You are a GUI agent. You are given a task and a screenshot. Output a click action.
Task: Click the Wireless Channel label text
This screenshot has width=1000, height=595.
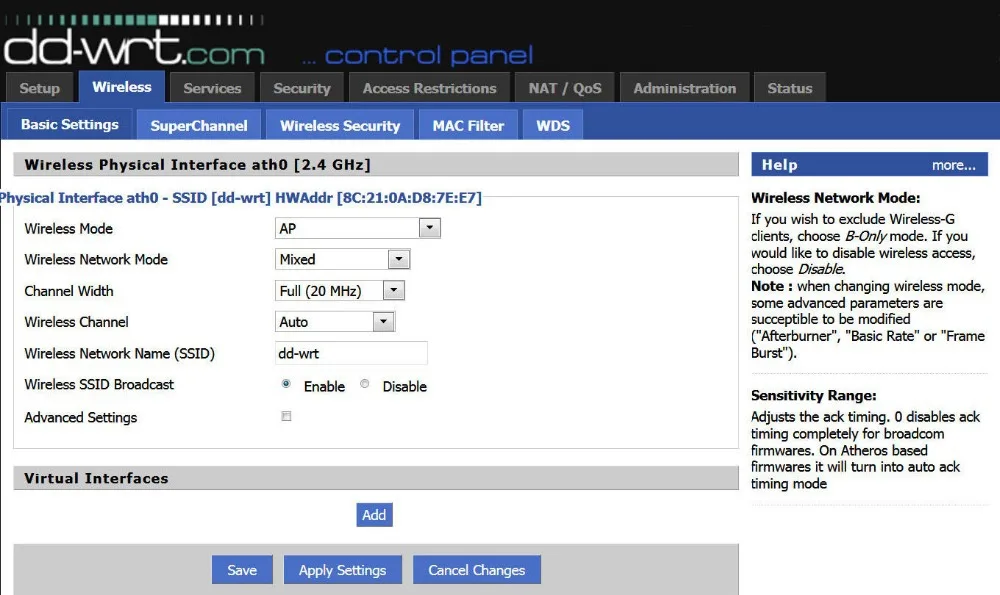click(77, 322)
